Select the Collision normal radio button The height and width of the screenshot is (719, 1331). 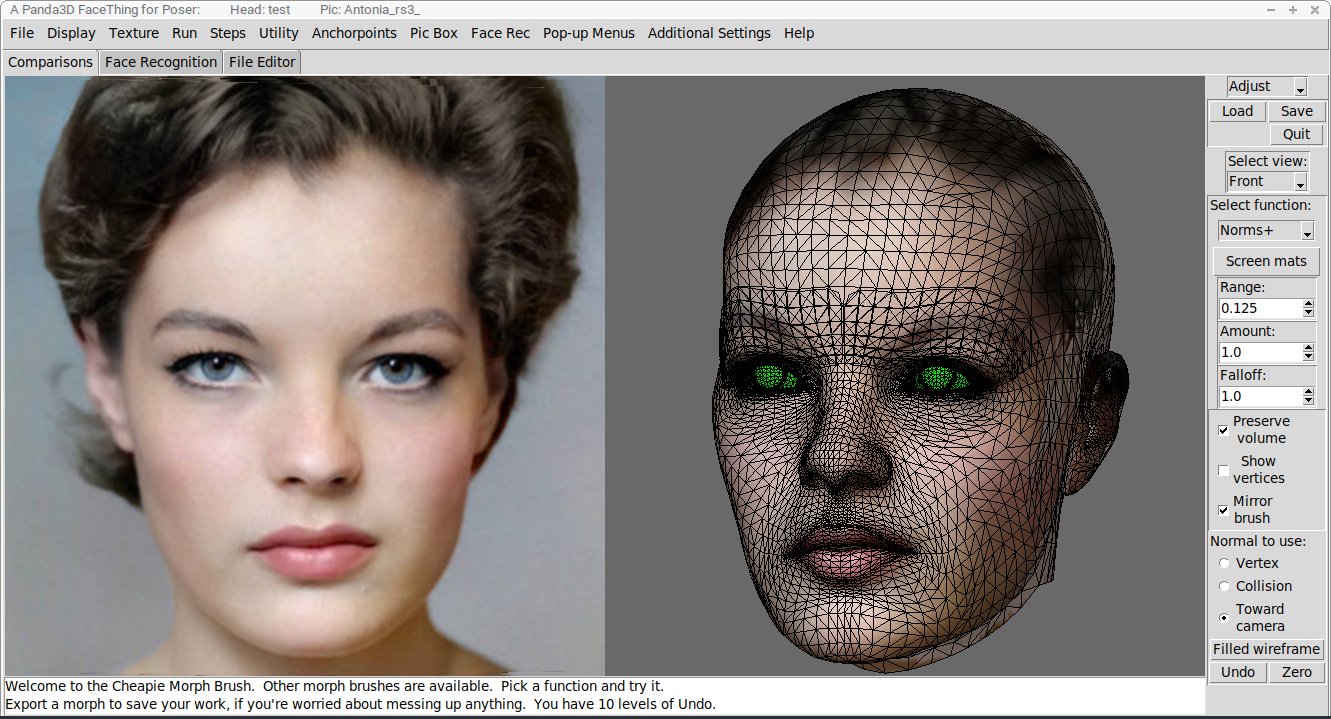point(1224,586)
